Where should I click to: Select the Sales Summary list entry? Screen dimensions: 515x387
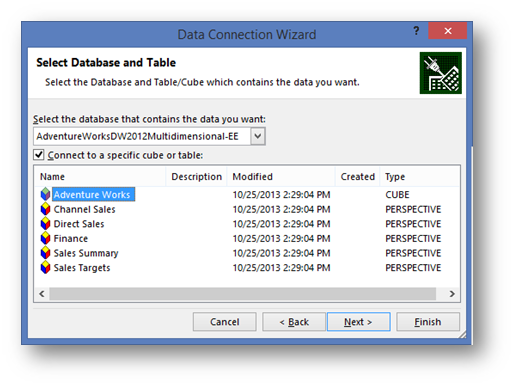pos(86,253)
